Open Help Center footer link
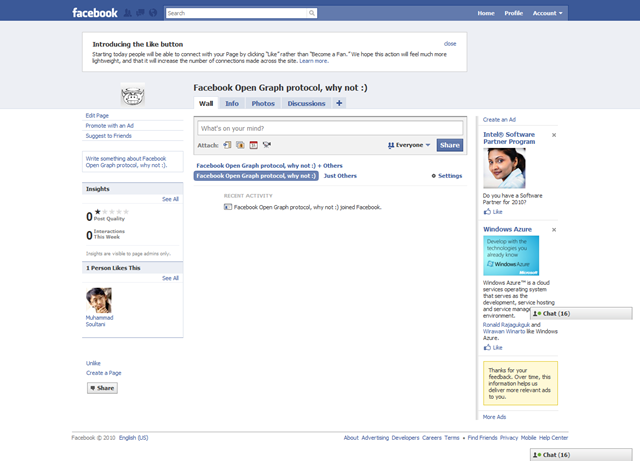 pyautogui.click(x=553, y=438)
